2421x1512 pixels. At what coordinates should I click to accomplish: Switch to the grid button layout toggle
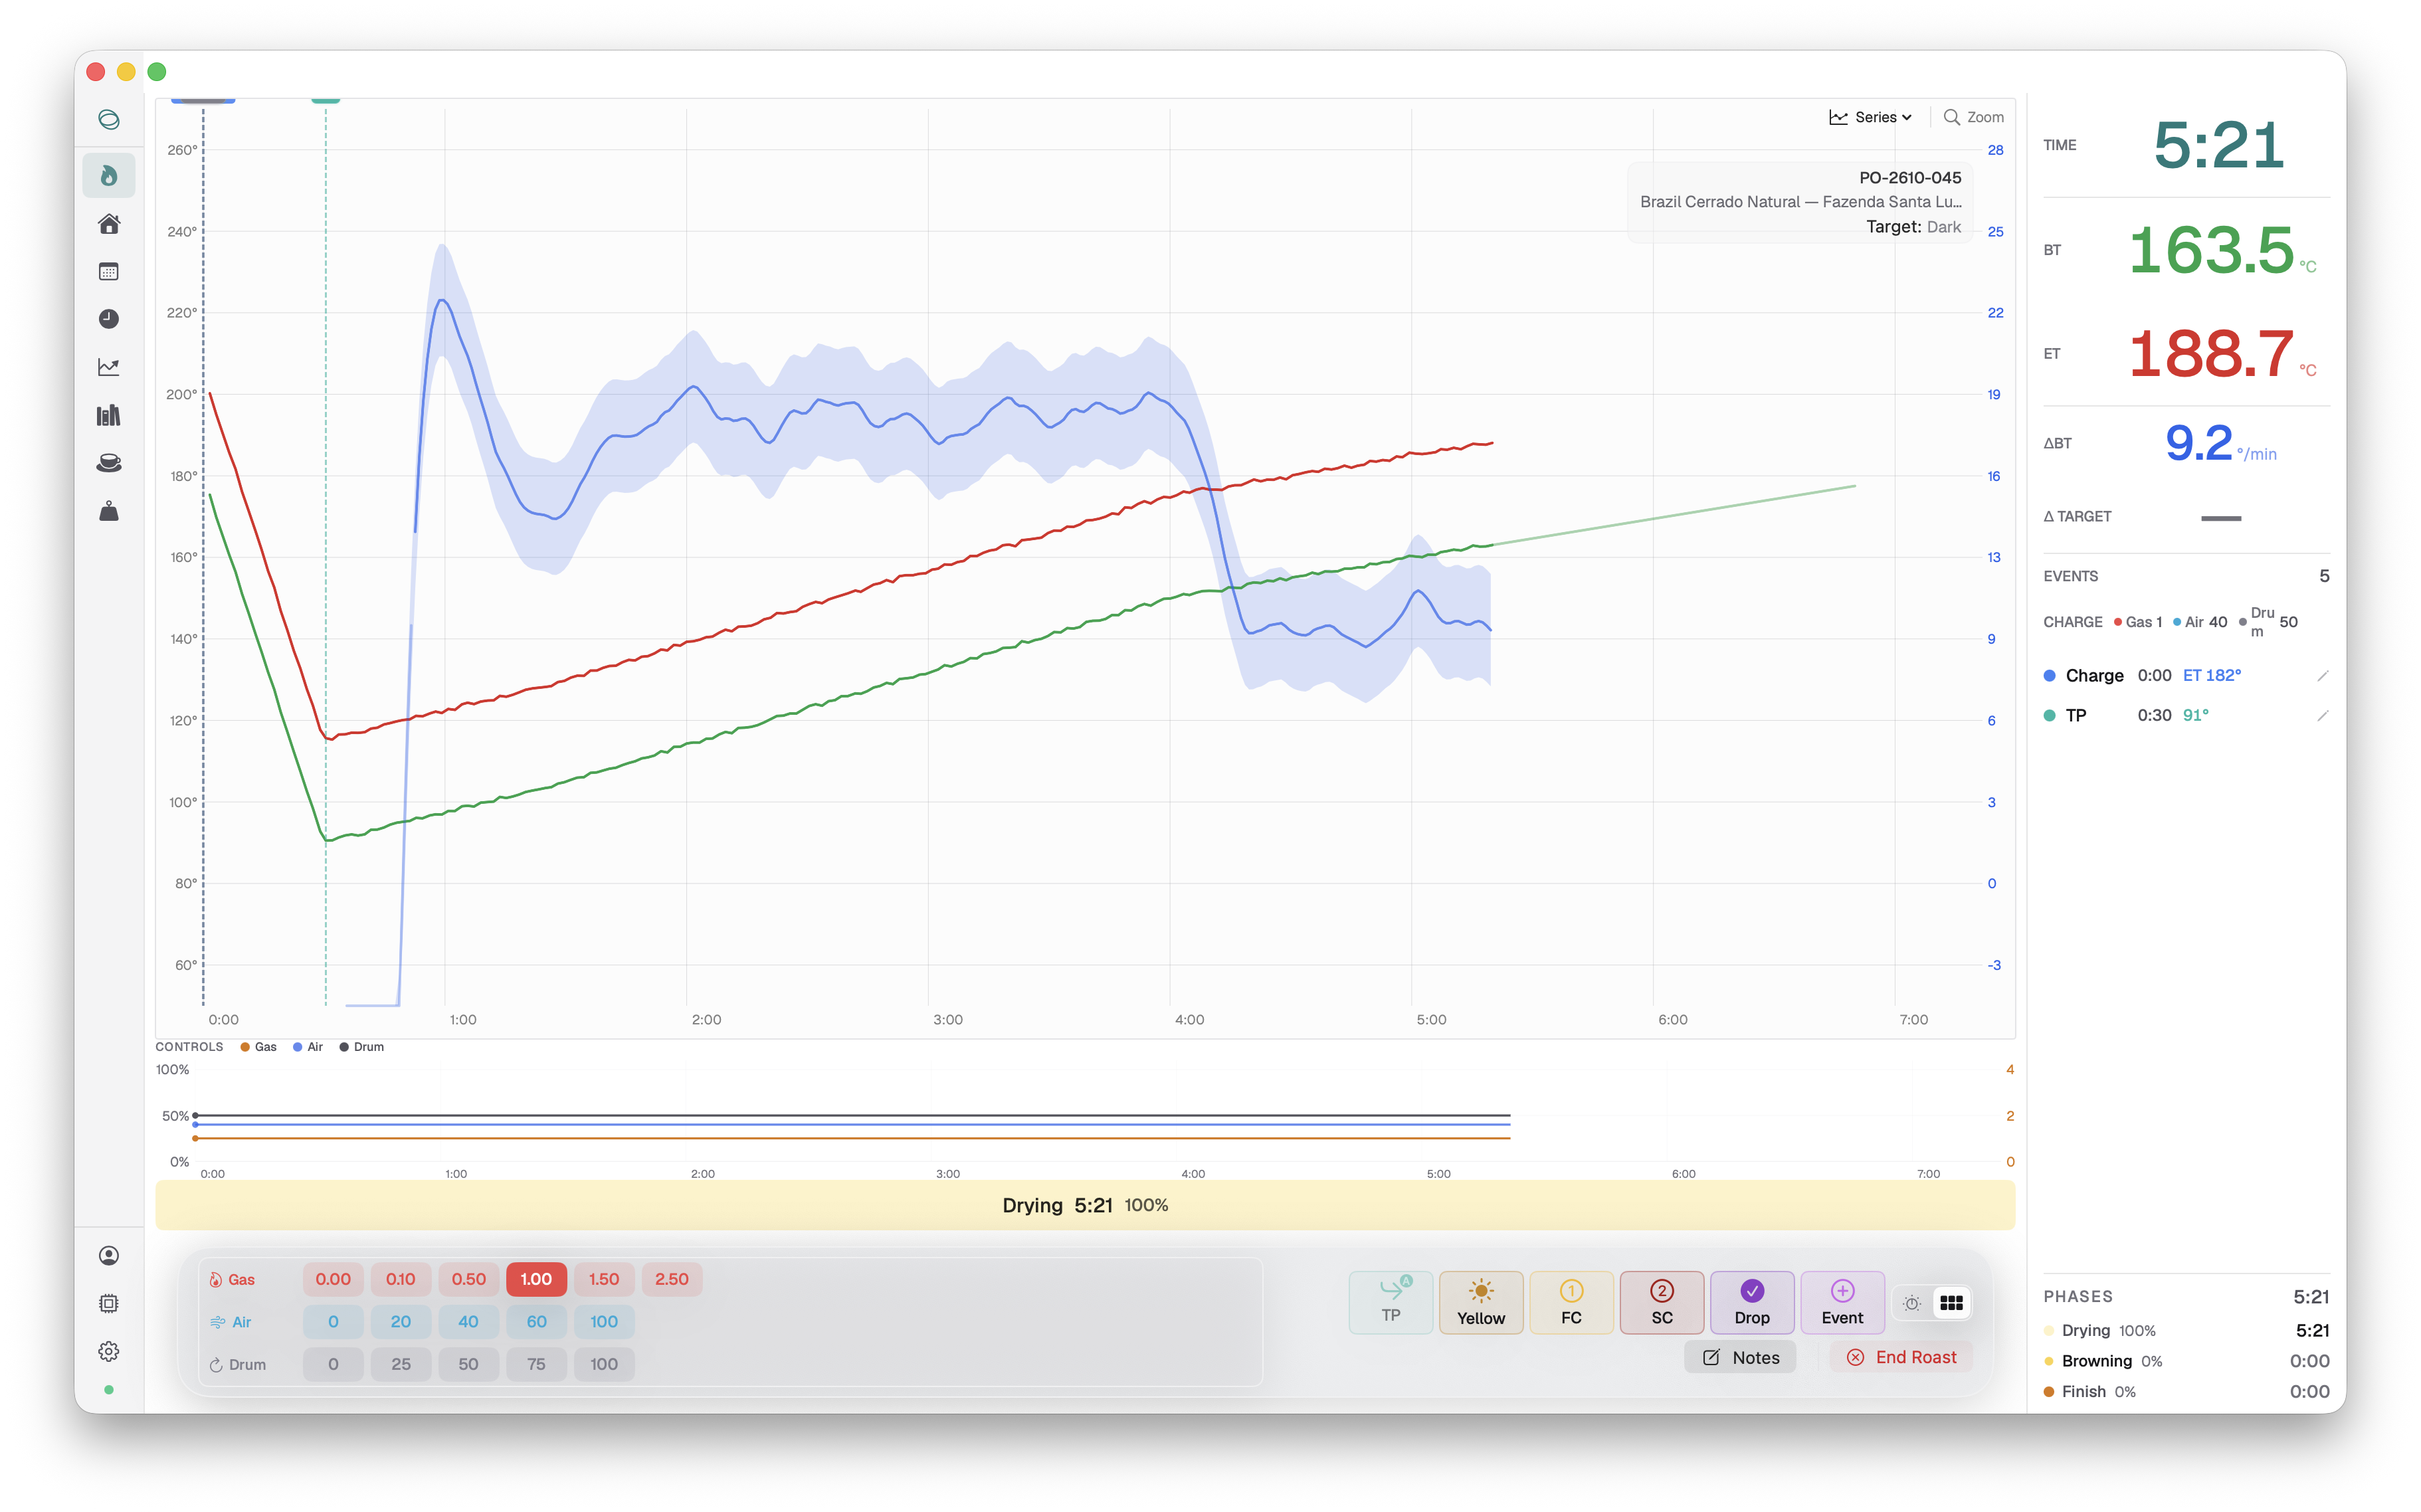click(x=1951, y=1303)
